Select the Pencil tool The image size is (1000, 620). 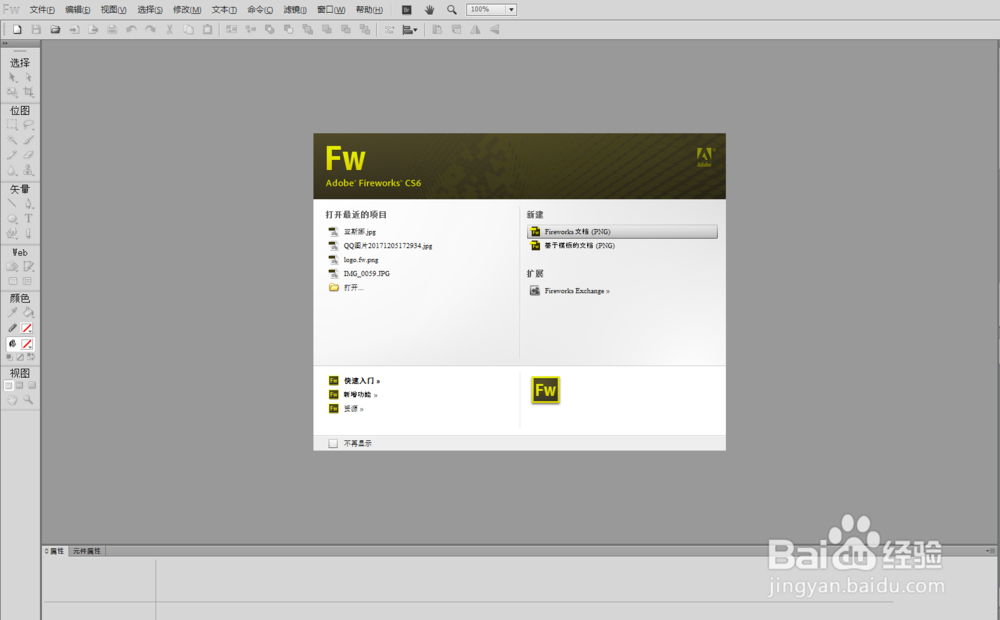click(x=12, y=155)
